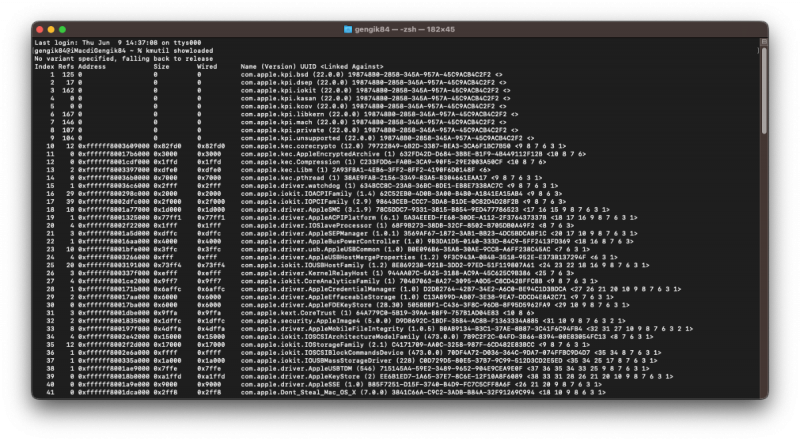Click 'com.apple.kpi.bsd' in the kext list
This screenshot has height=441, width=800.
pyautogui.click(x=274, y=75)
